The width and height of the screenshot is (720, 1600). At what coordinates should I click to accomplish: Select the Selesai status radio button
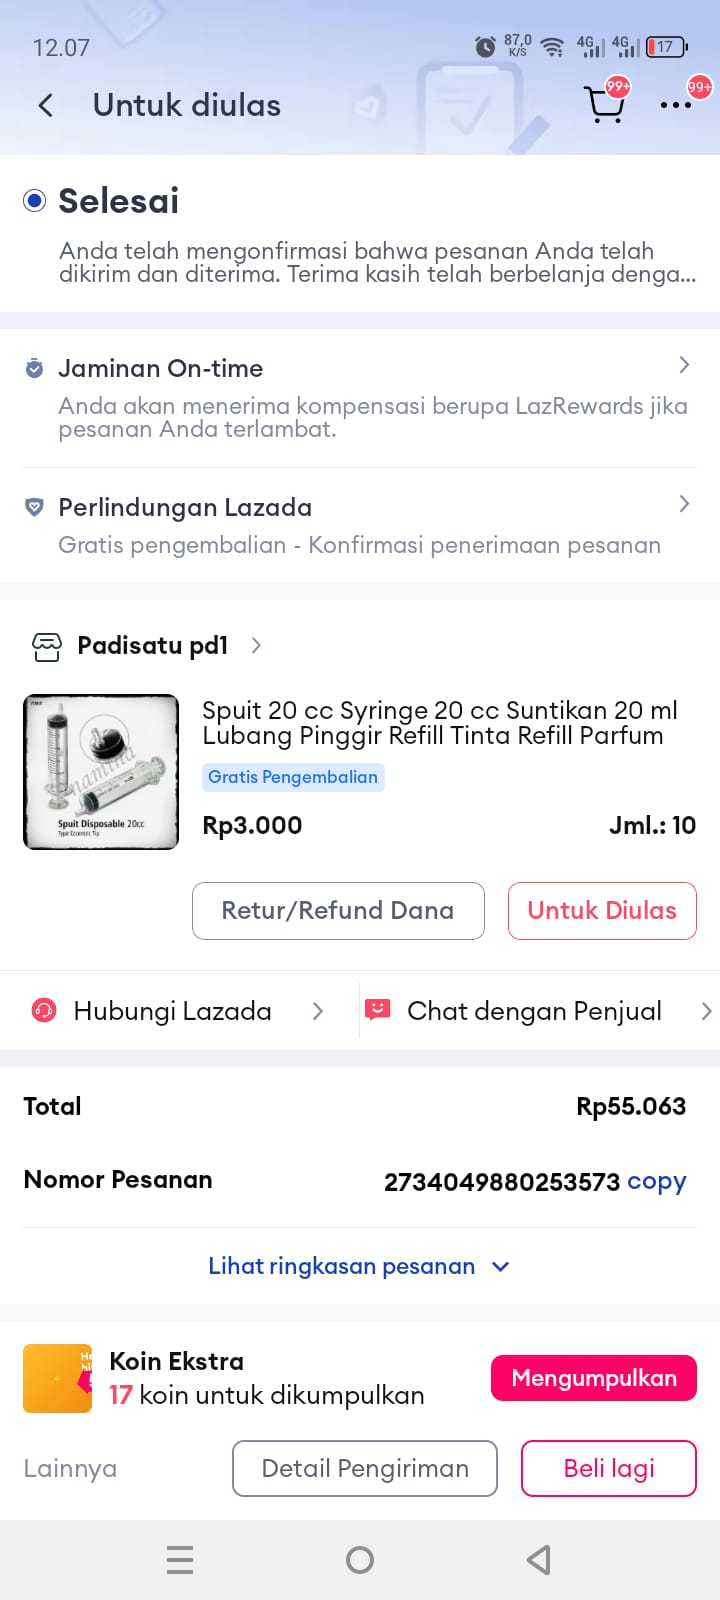pos(35,201)
